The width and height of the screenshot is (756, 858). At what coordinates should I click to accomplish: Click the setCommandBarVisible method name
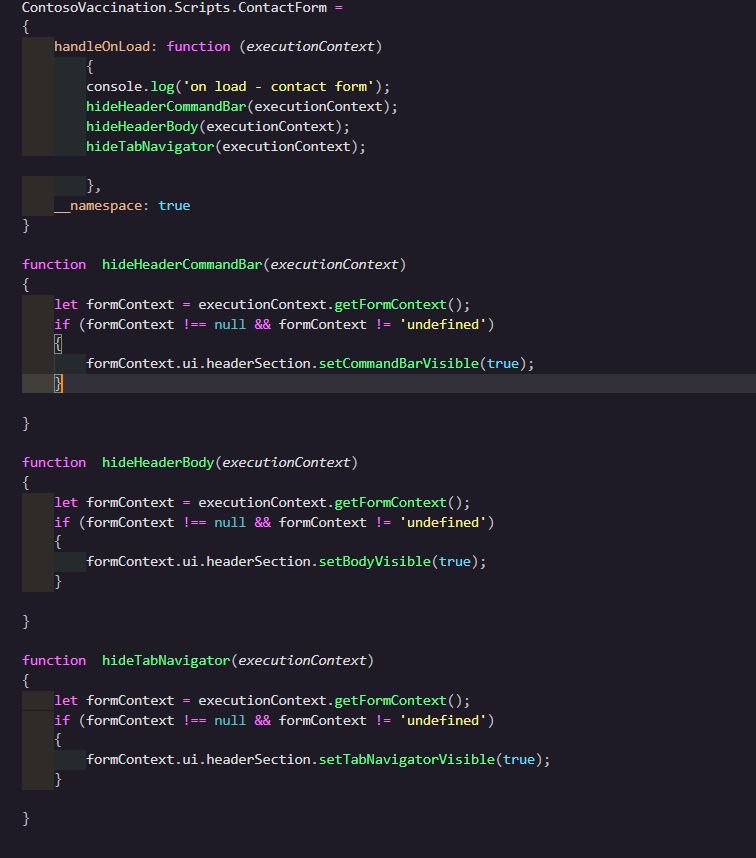(x=398, y=363)
